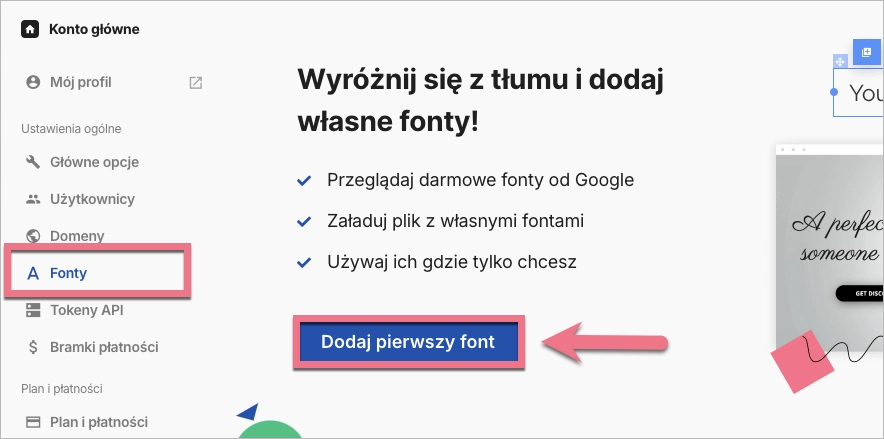Click the wrench icon for Główne opcje
This screenshot has height=439, width=884.
click(x=33, y=162)
